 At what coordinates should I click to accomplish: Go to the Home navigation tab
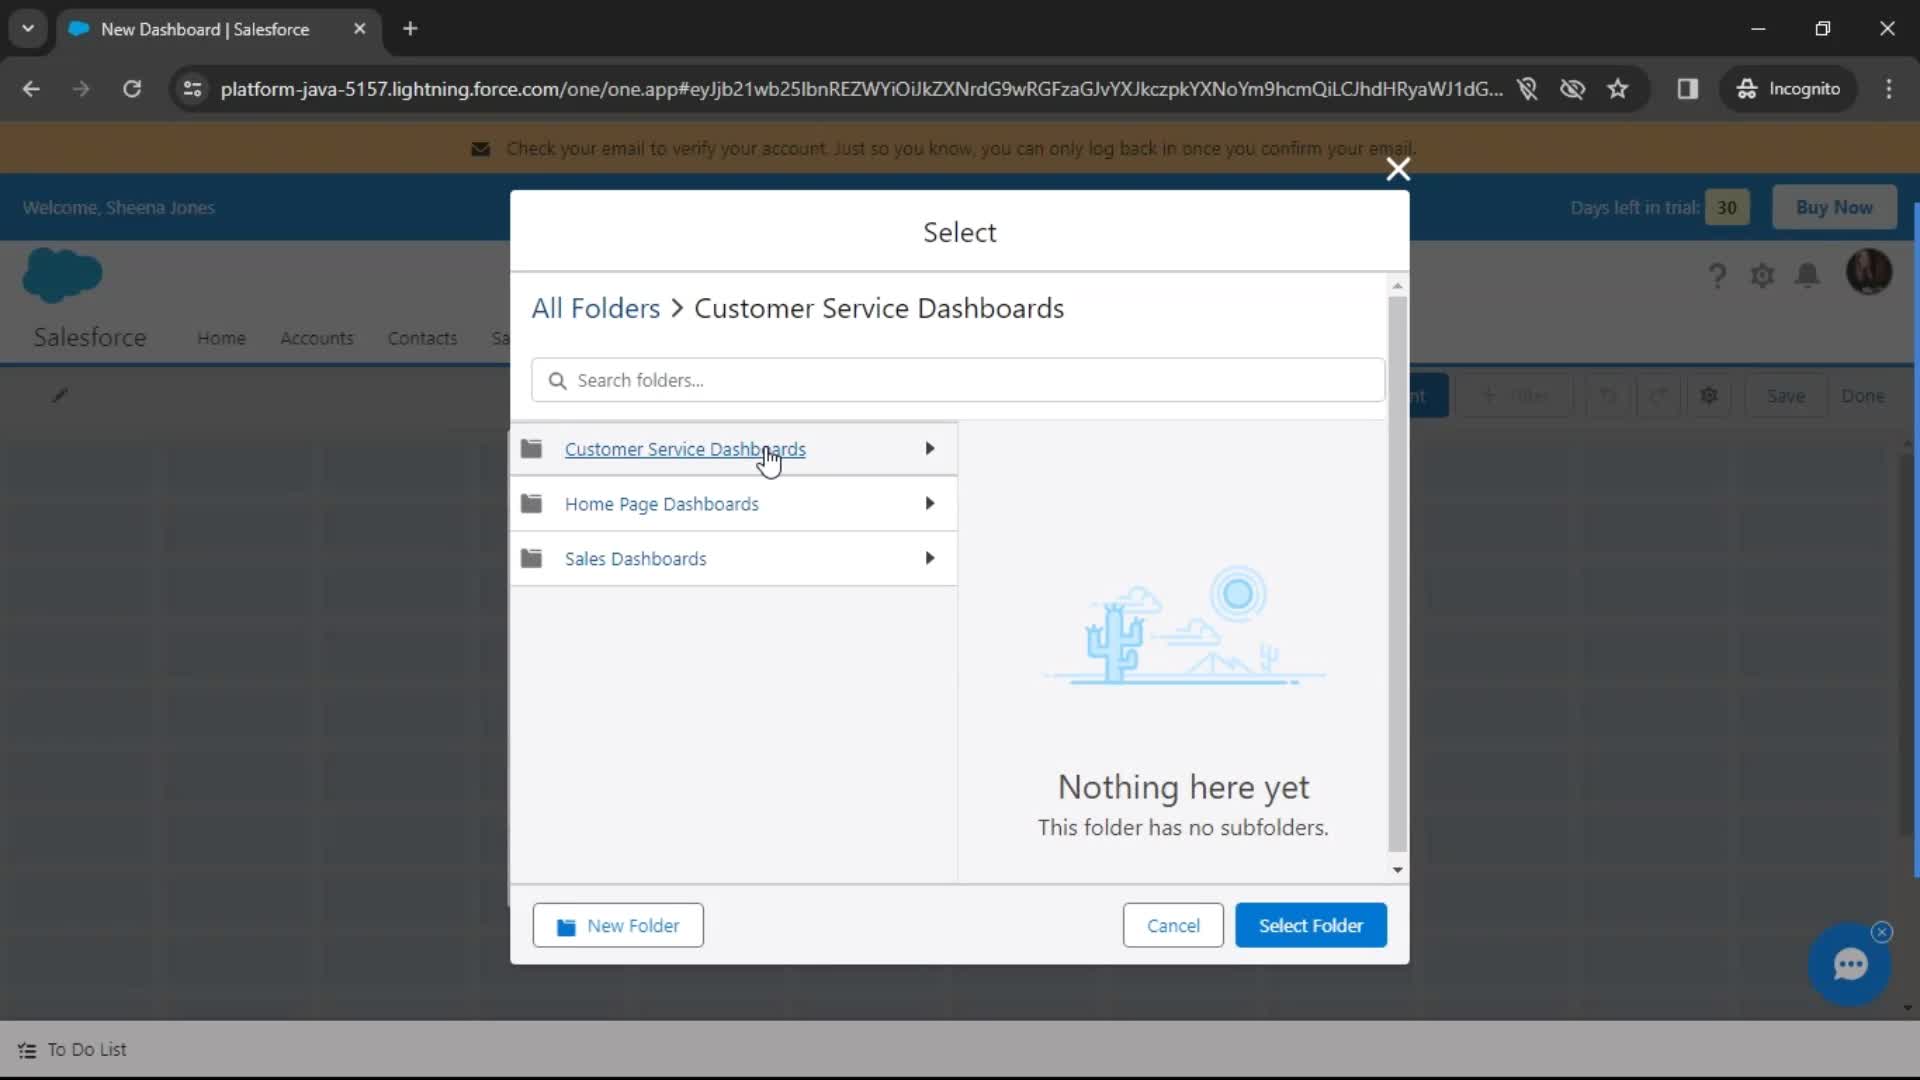pyautogui.click(x=221, y=338)
